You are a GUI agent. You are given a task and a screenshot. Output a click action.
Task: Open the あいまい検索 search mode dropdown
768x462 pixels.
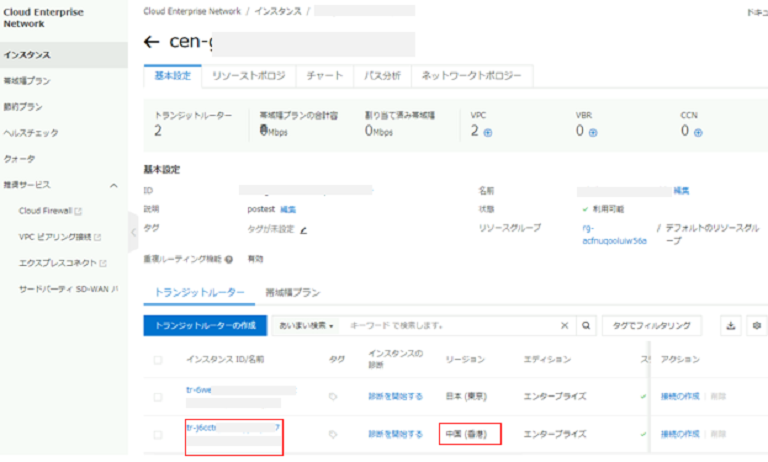click(x=306, y=326)
